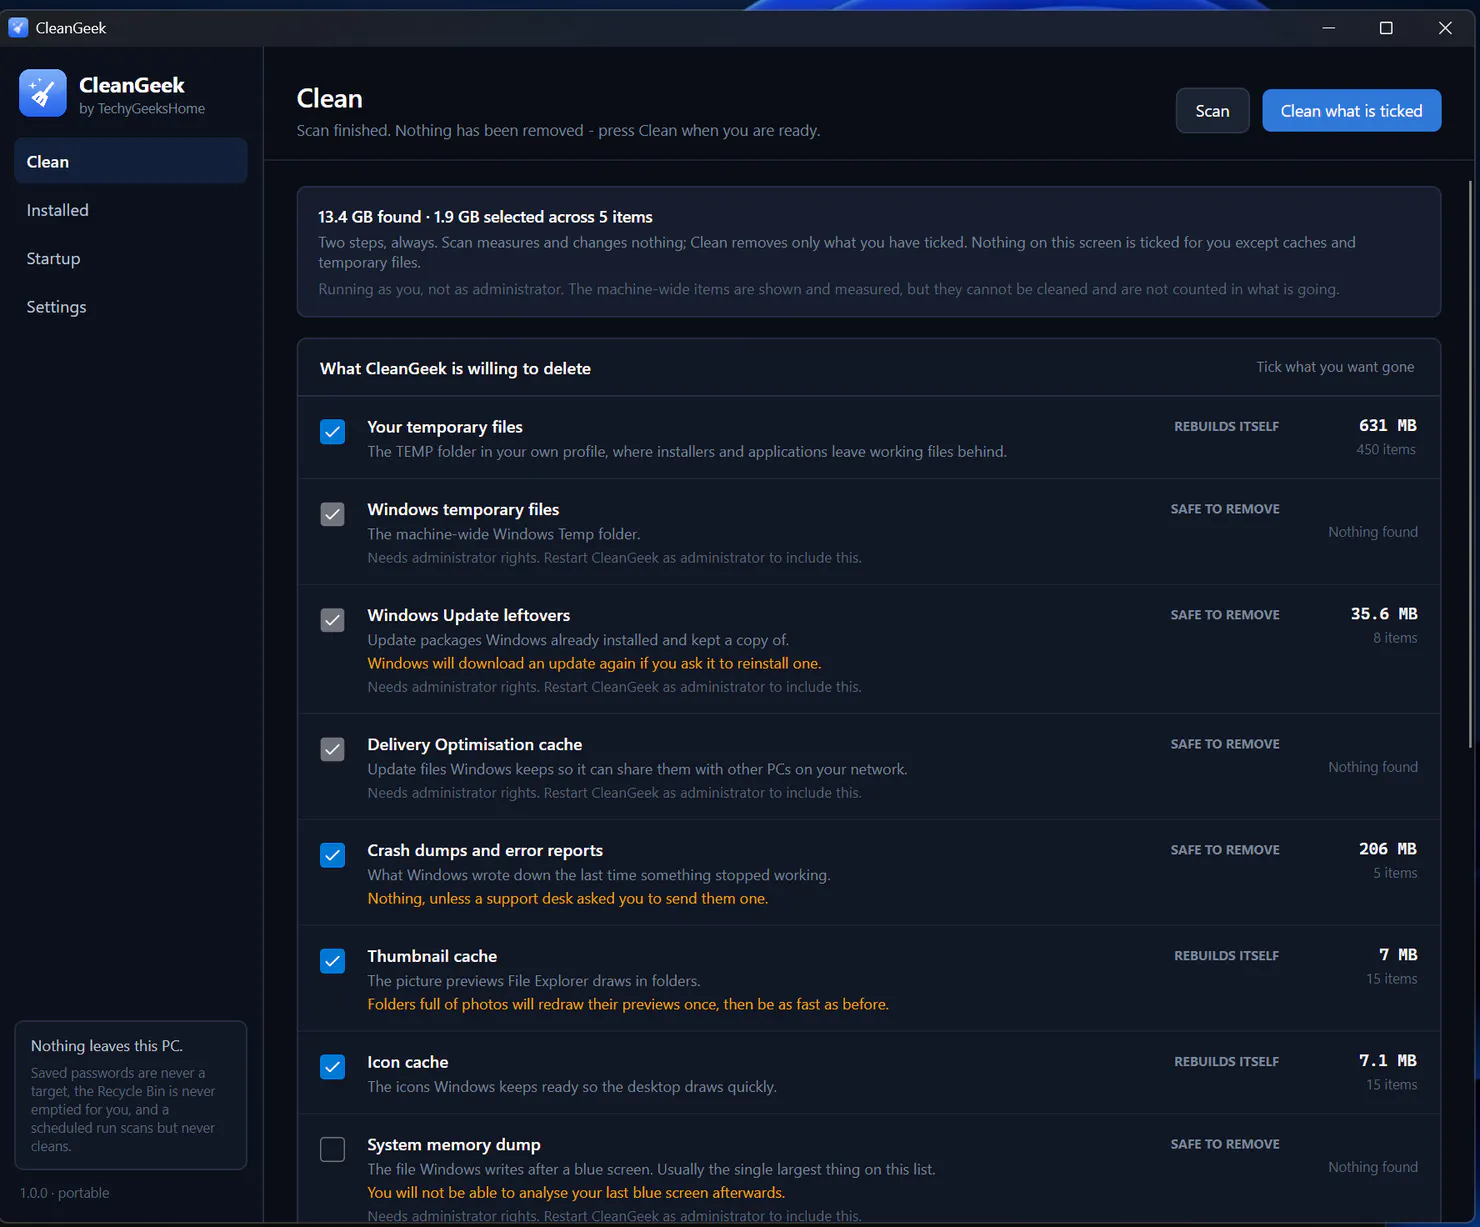Click 'Nothing found' on Delivery Optimisation row
The image size is (1480, 1227).
pyautogui.click(x=1373, y=767)
